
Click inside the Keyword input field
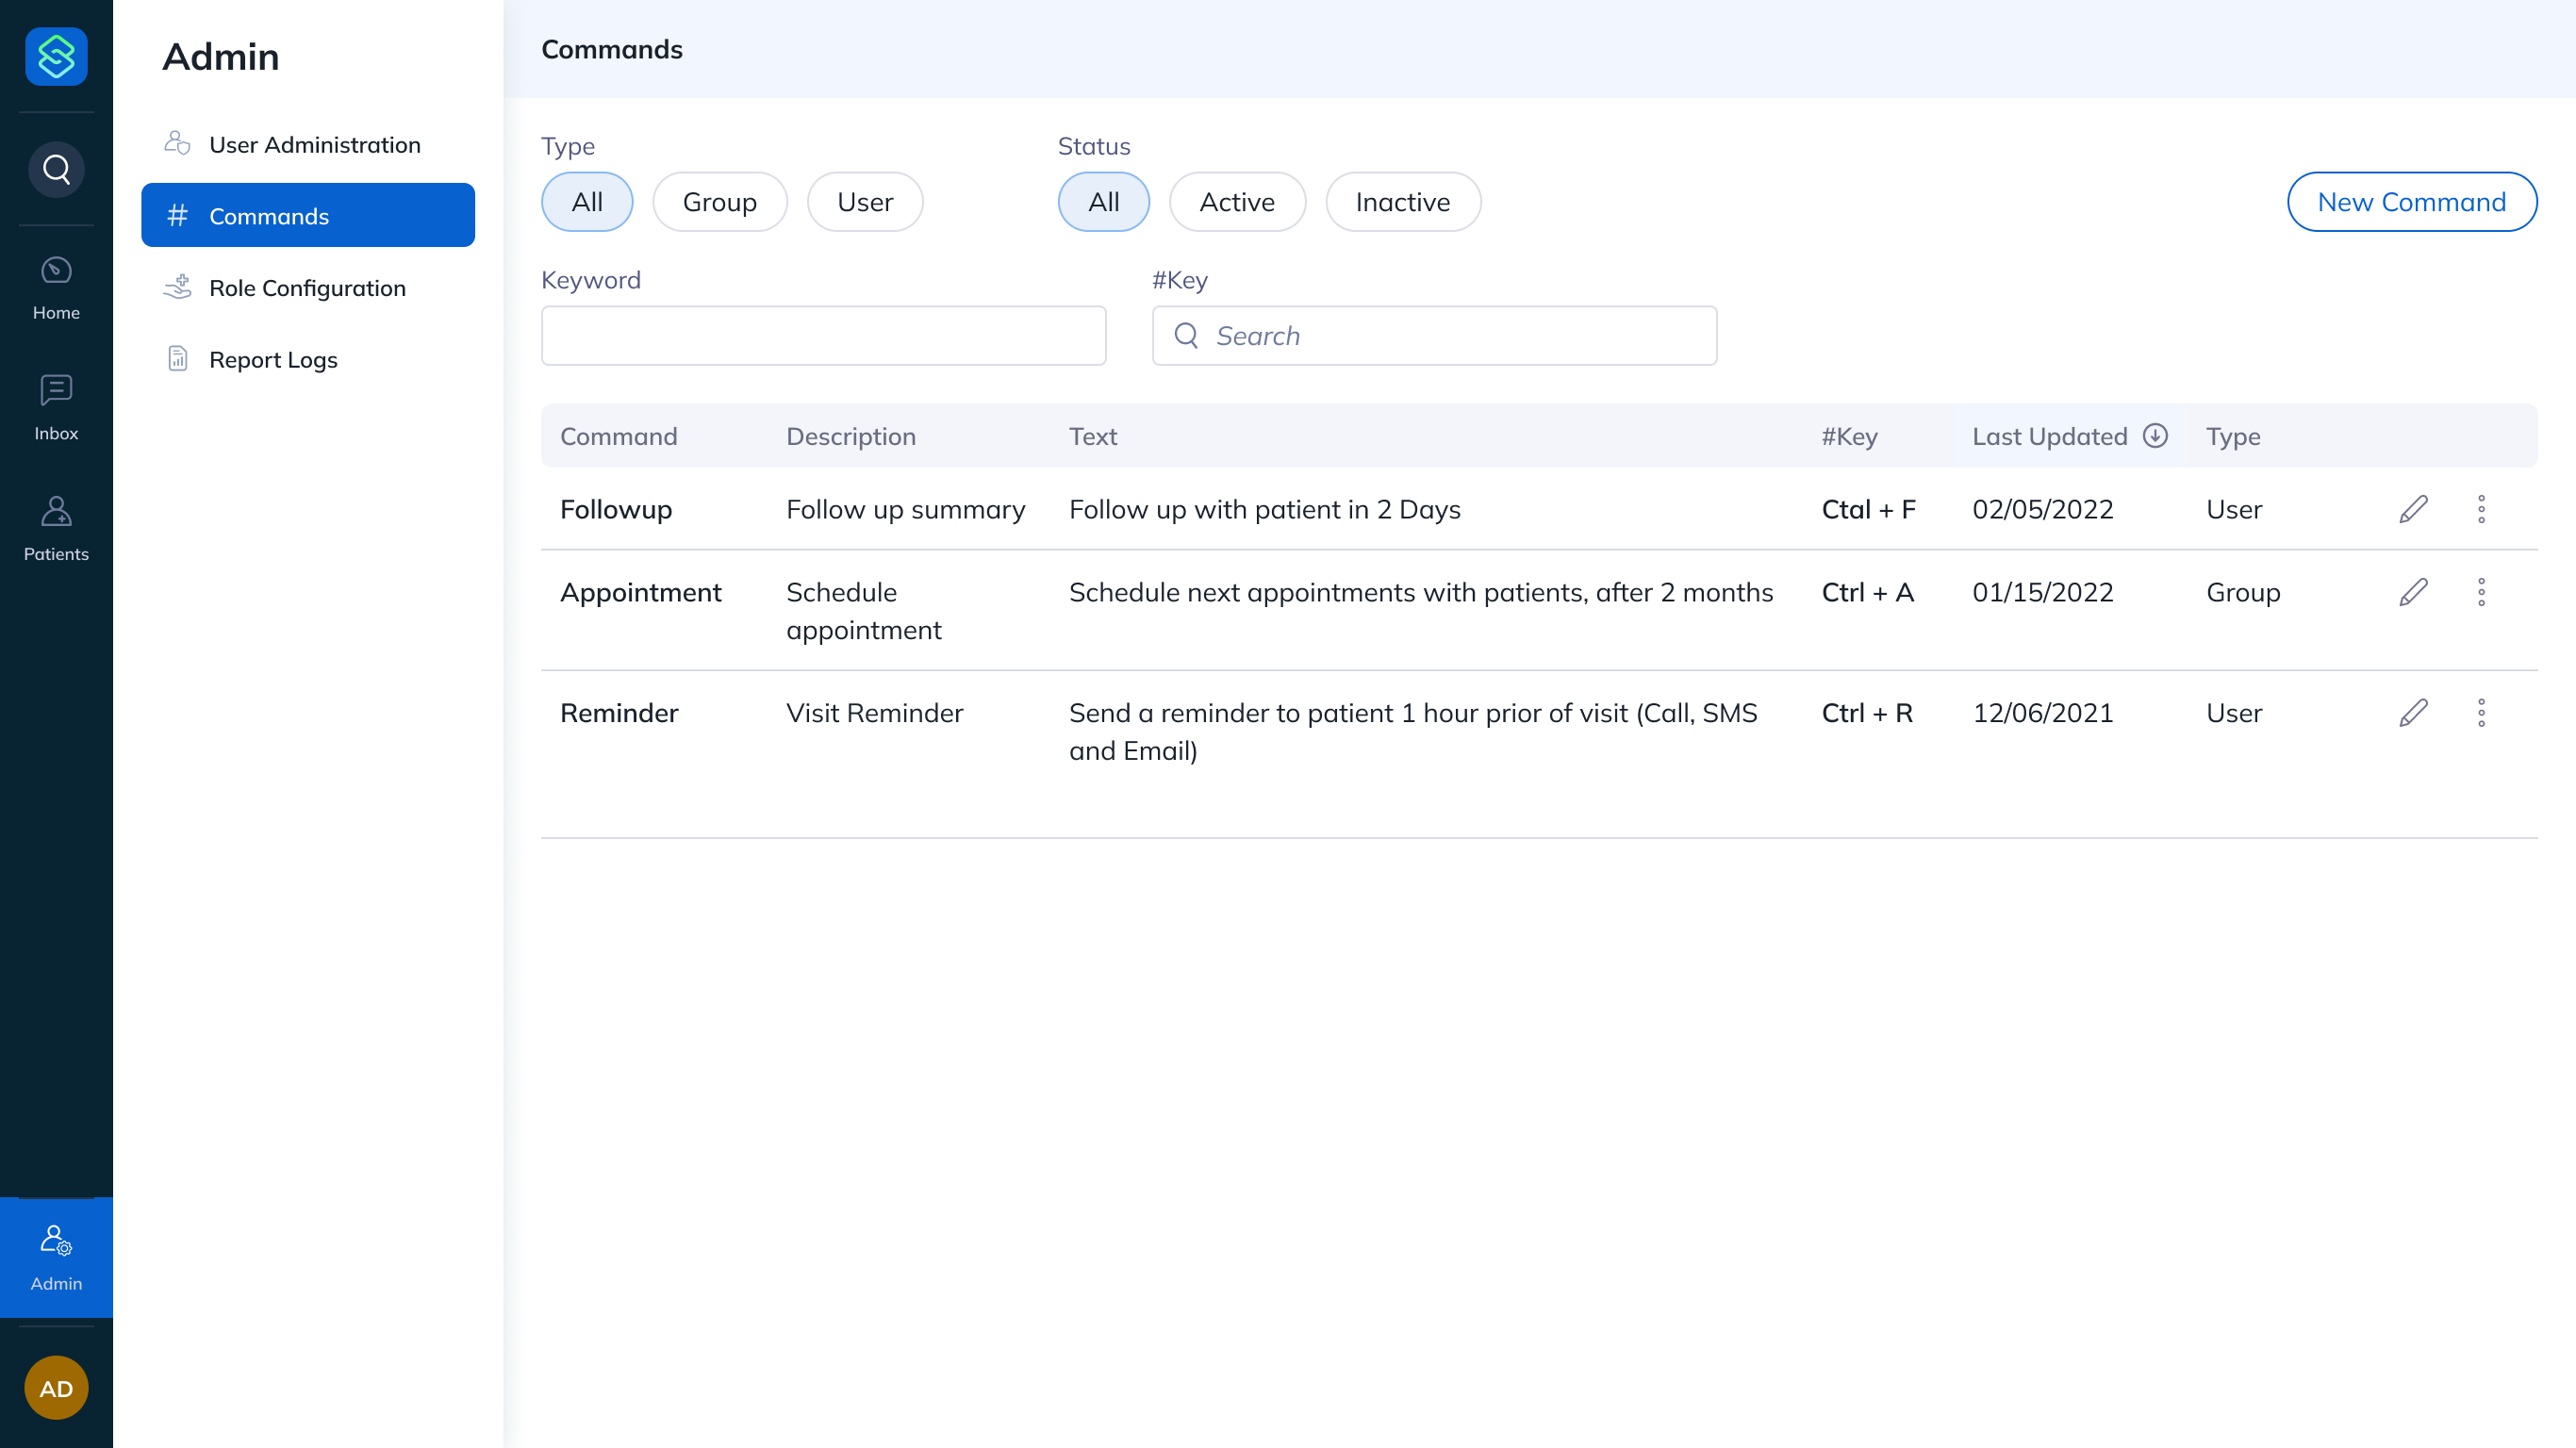(823, 335)
